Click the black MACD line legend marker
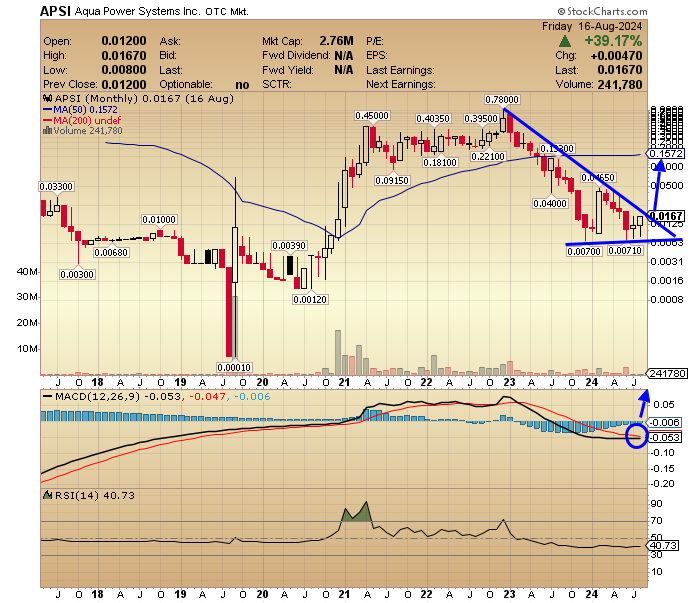The image size is (700, 603). [x=47, y=396]
